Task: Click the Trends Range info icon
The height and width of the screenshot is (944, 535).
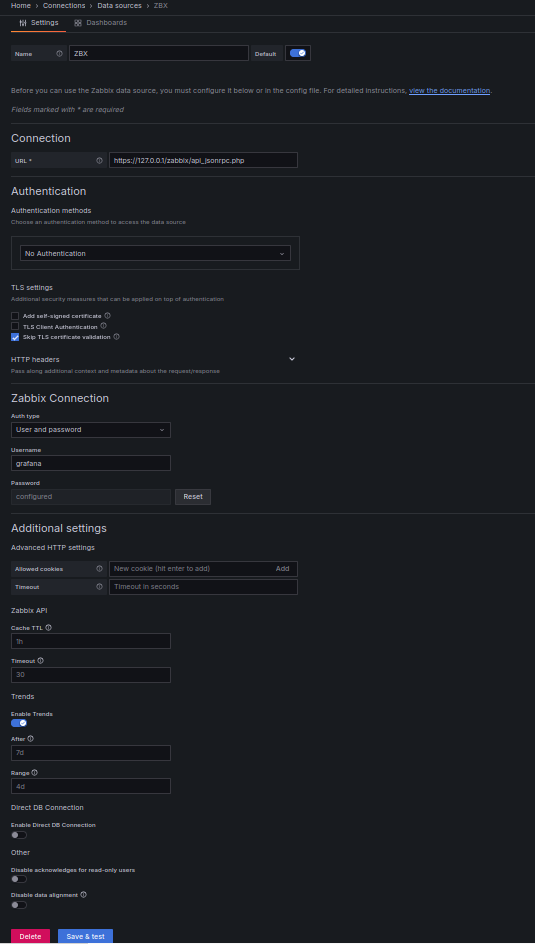Action: tap(35, 772)
